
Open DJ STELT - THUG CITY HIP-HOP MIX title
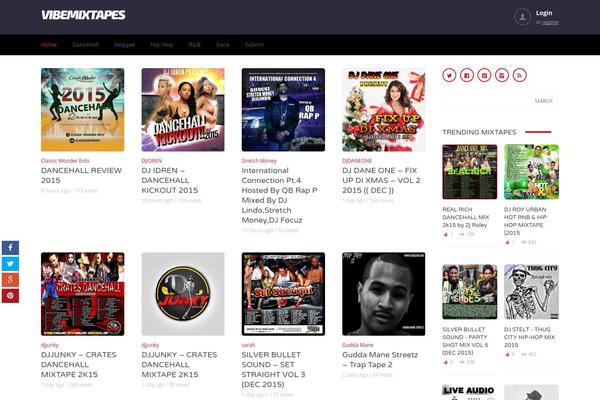click(529, 337)
